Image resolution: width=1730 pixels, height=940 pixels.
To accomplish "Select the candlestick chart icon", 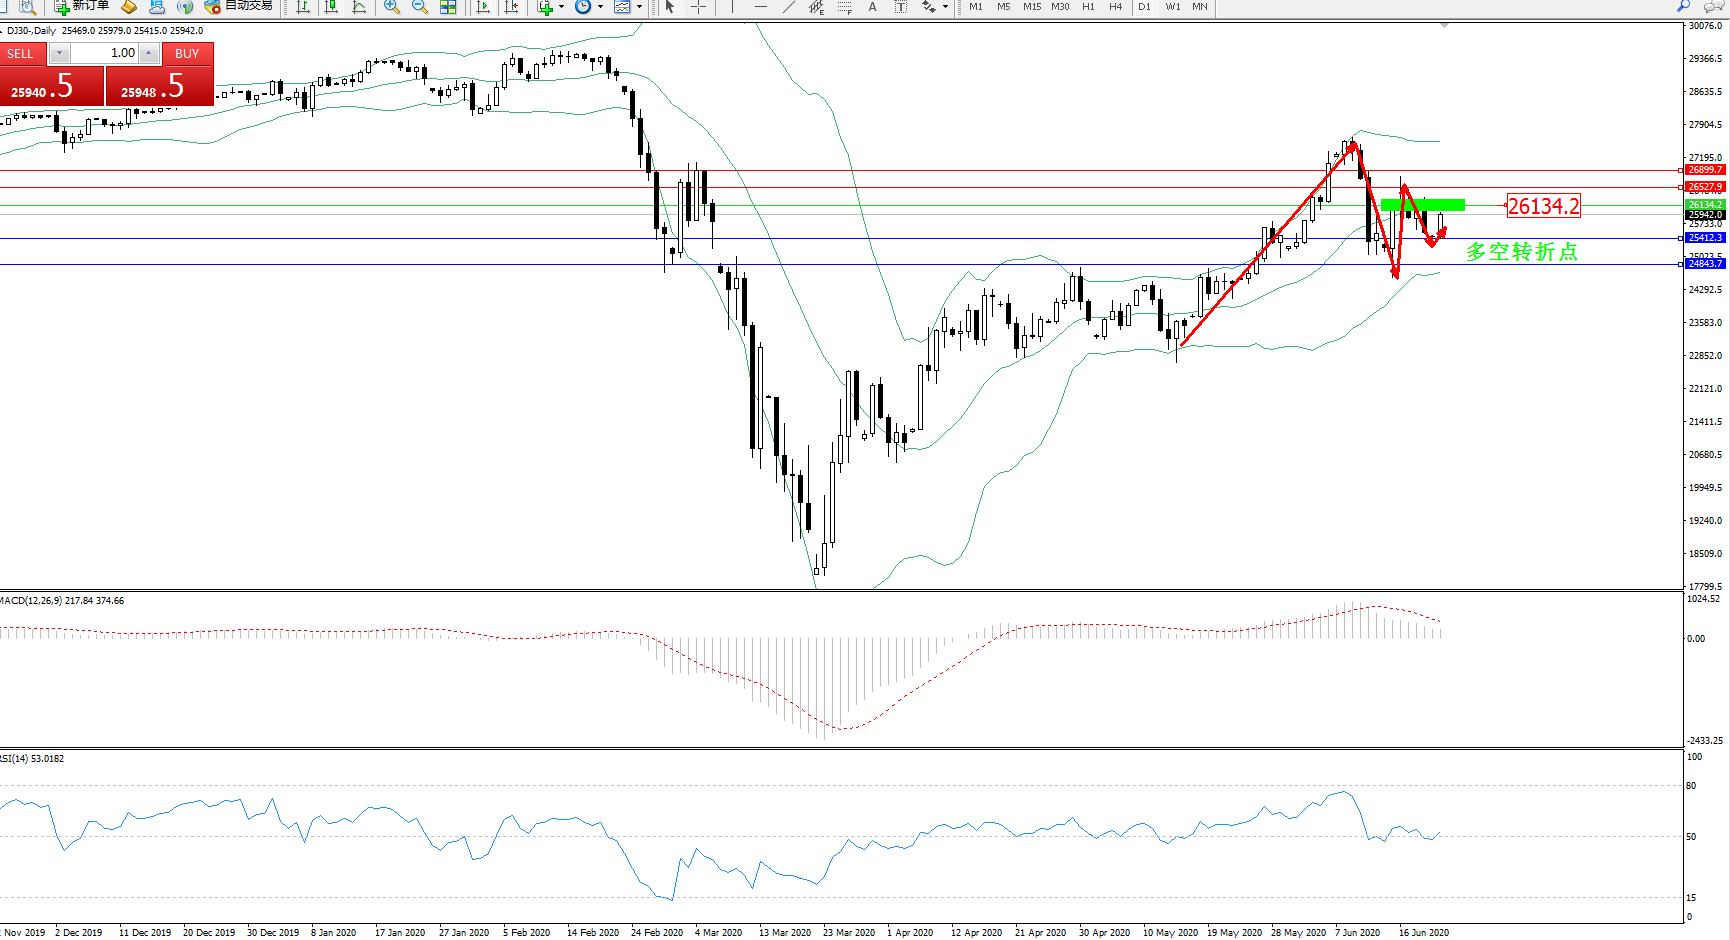I will click(331, 7).
